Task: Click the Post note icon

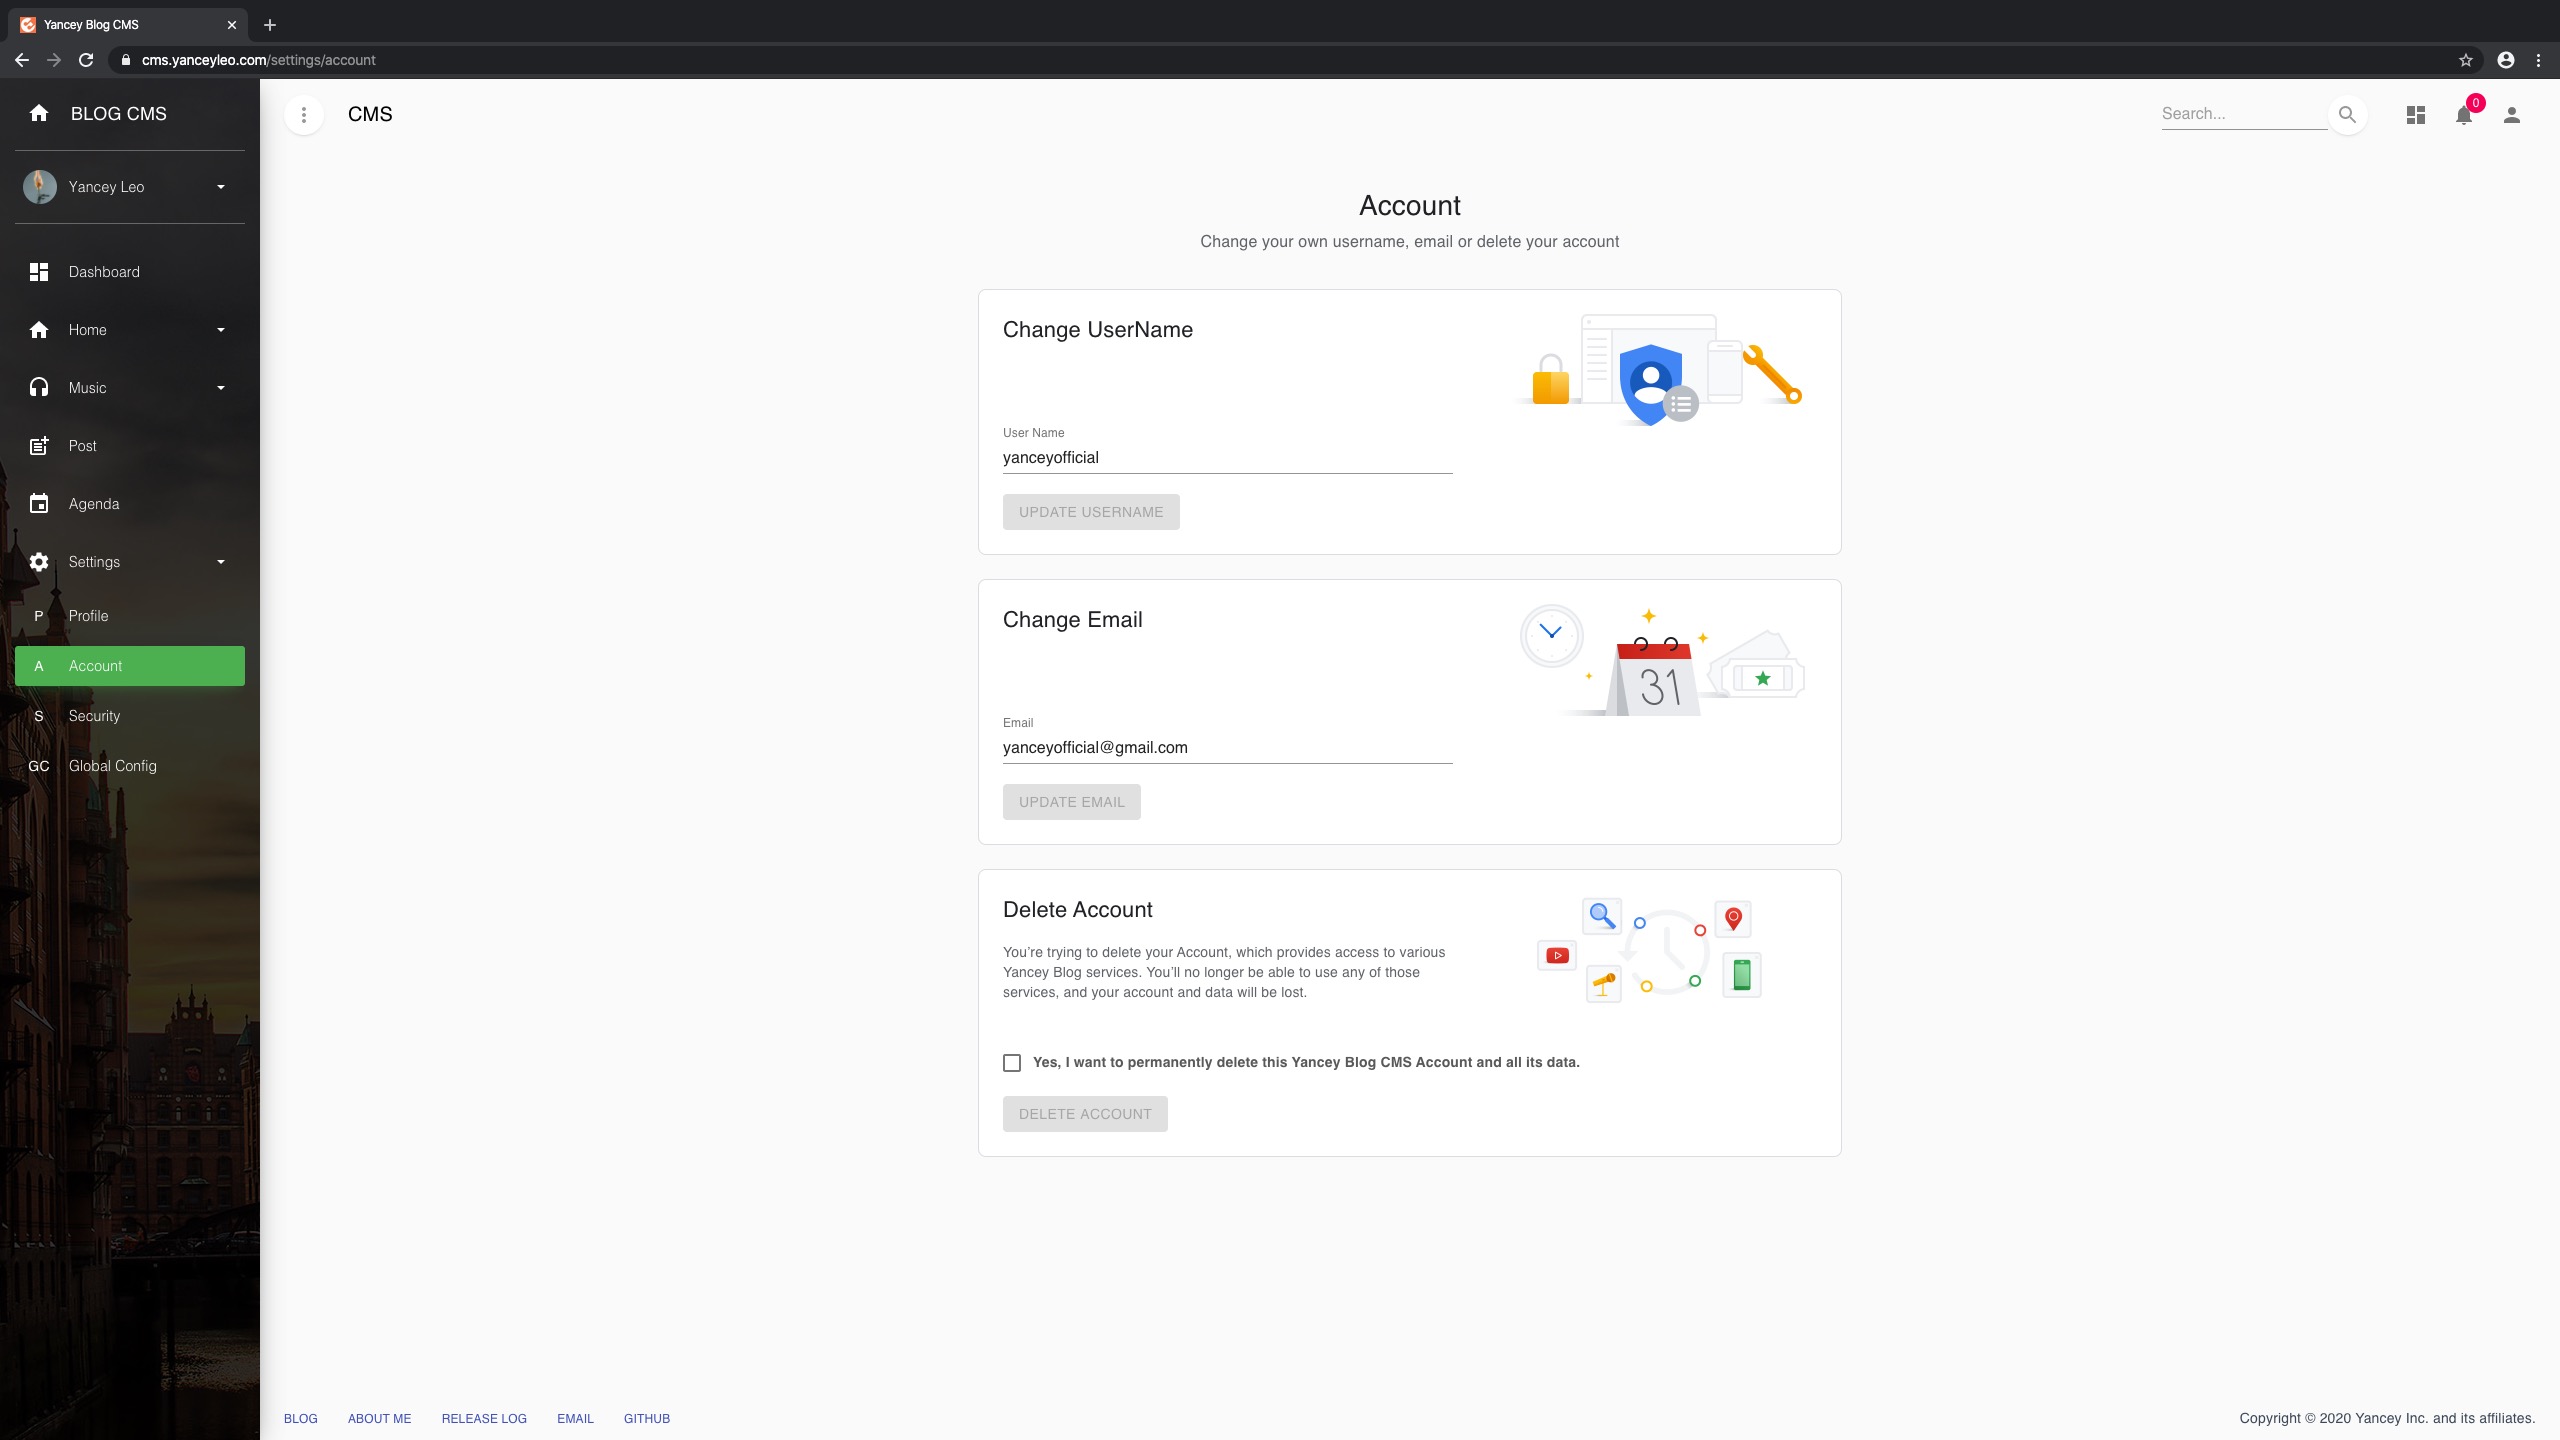Action: click(x=39, y=446)
